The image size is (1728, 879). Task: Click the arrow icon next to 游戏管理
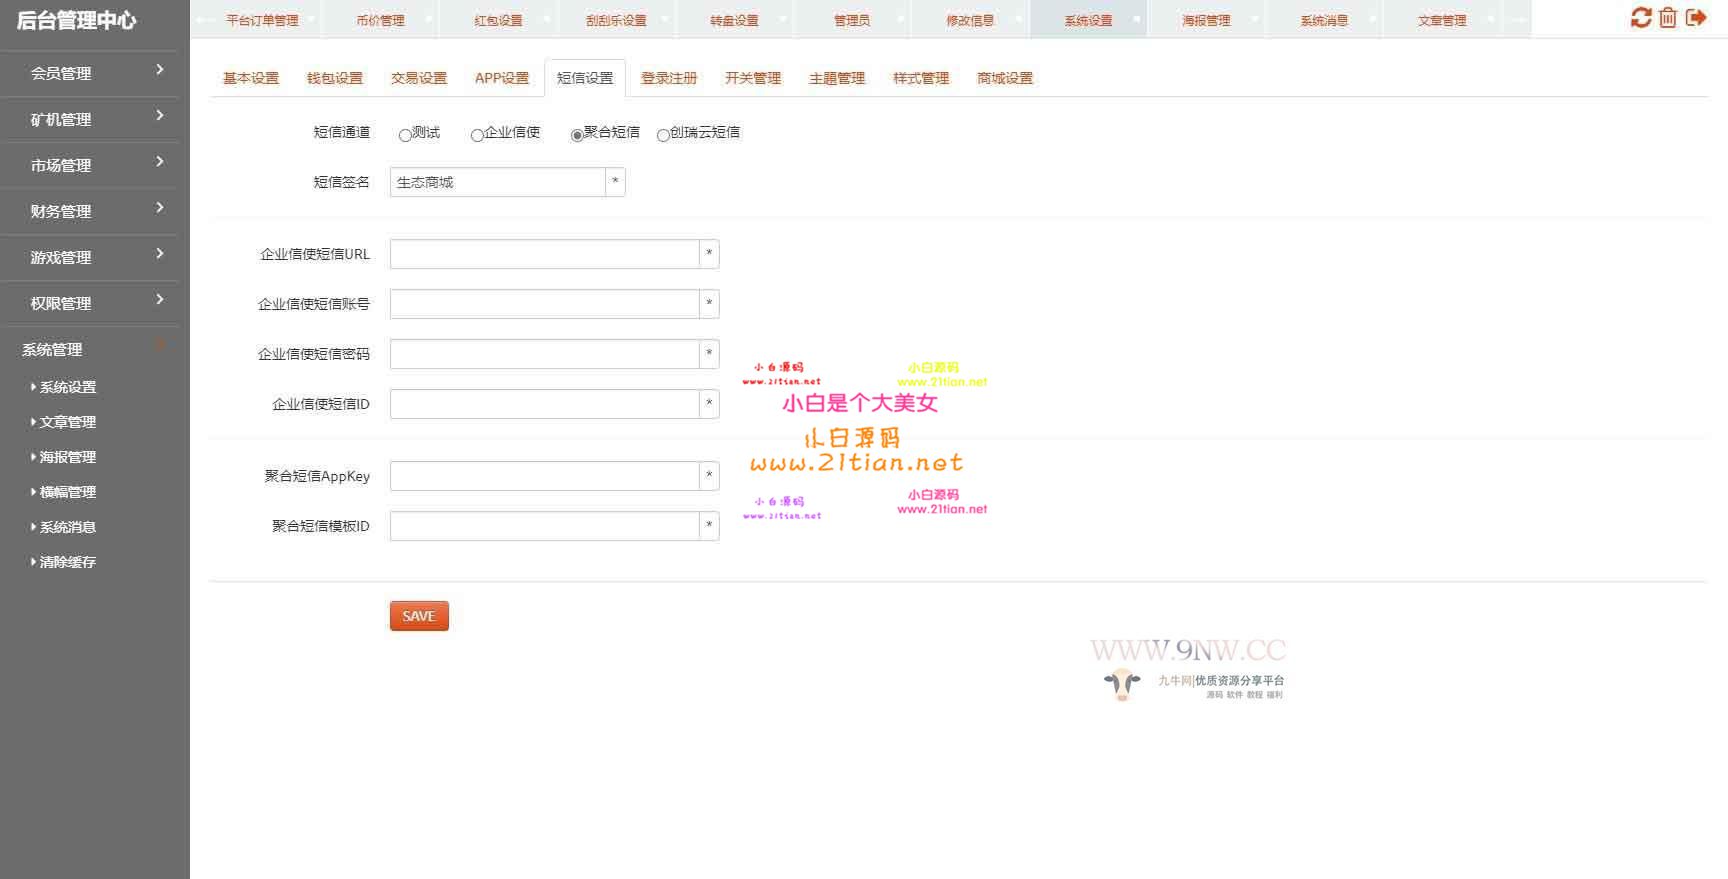[160, 254]
